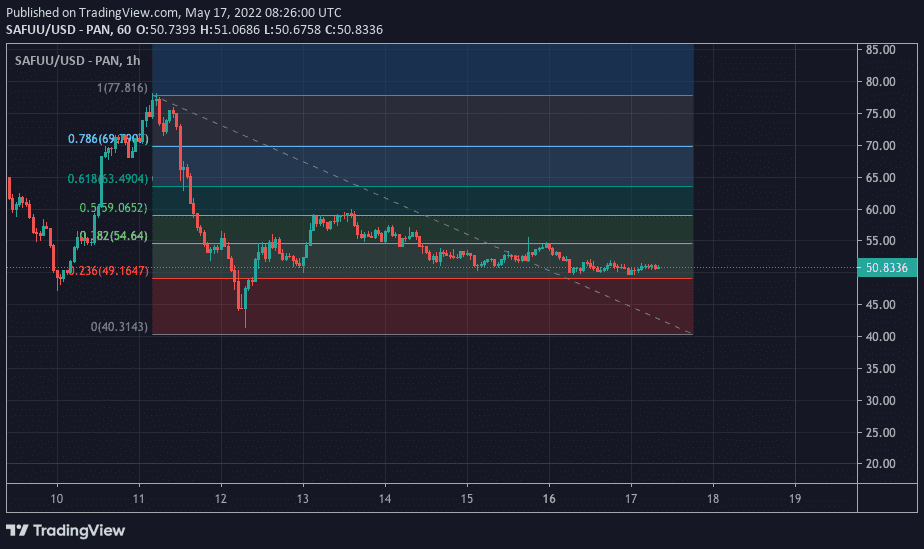This screenshot has width=924, height=549.
Task: Select the SAFUU/USD - PAN, 1h chart title
Action: 77,61
